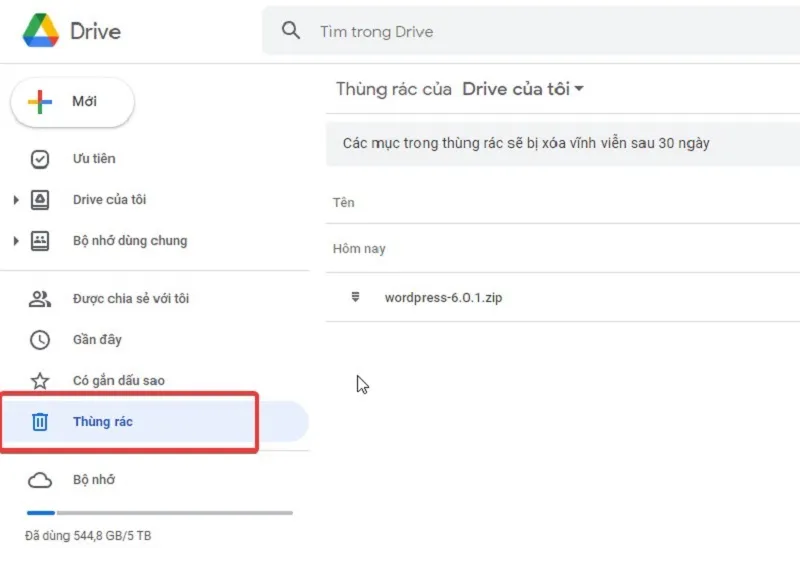Image resolution: width=800 pixels, height=571 pixels.
Task: Open the "Drive của tôi" trash dropdown
Action: tap(523, 89)
